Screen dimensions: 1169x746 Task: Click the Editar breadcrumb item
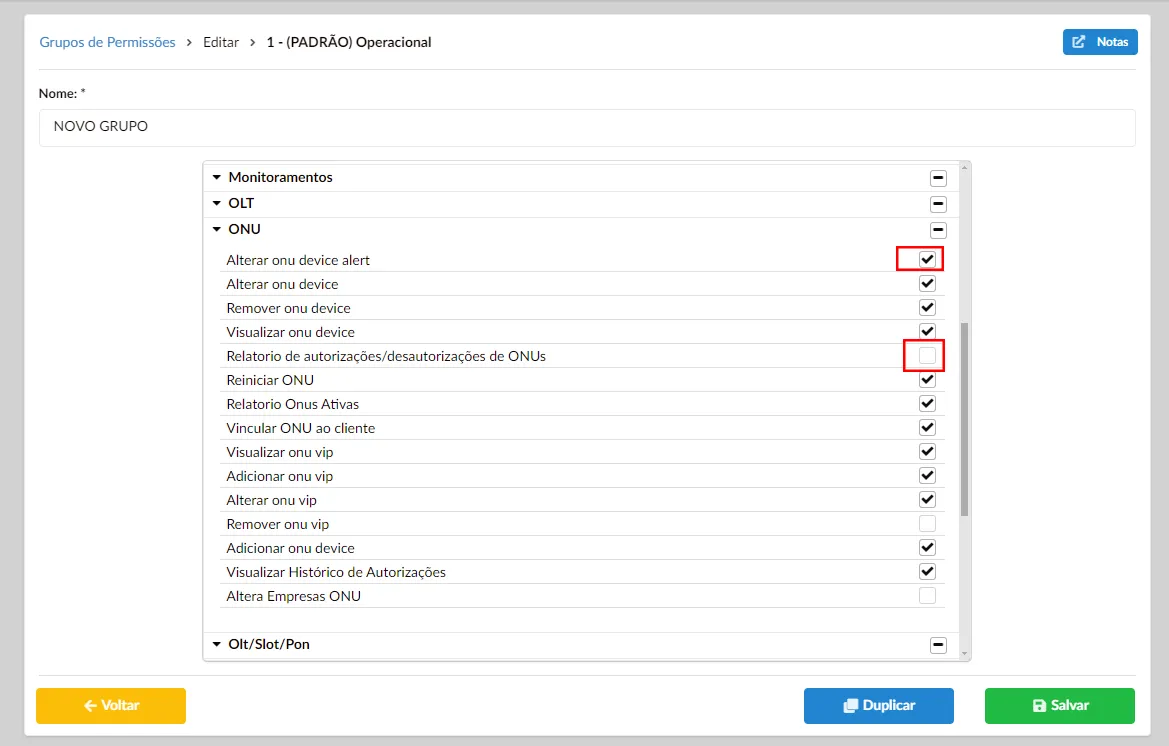point(221,42)
